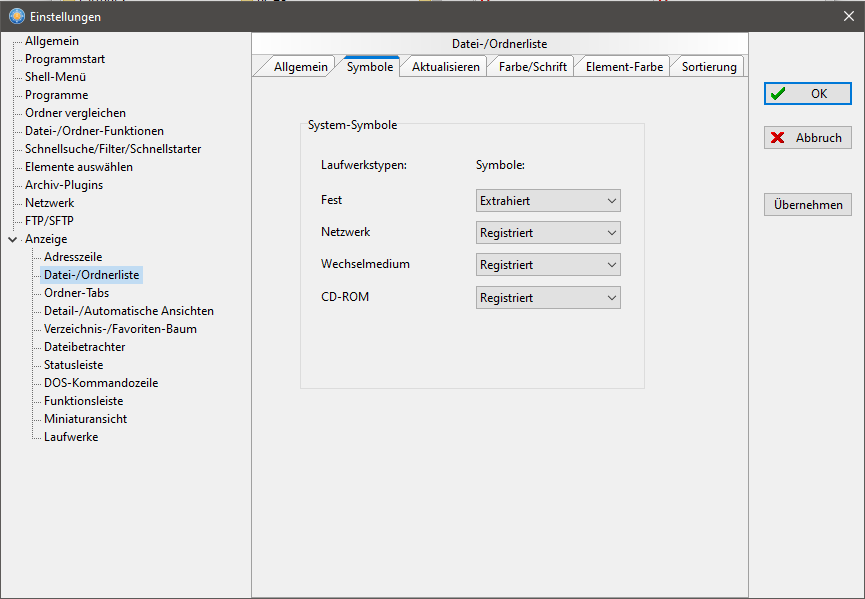Image resolution: width=865 pixels, height=599 pixels.
Task: Go to the Sortierung tab
Action: pyautogui.click(x=709, y=67)
